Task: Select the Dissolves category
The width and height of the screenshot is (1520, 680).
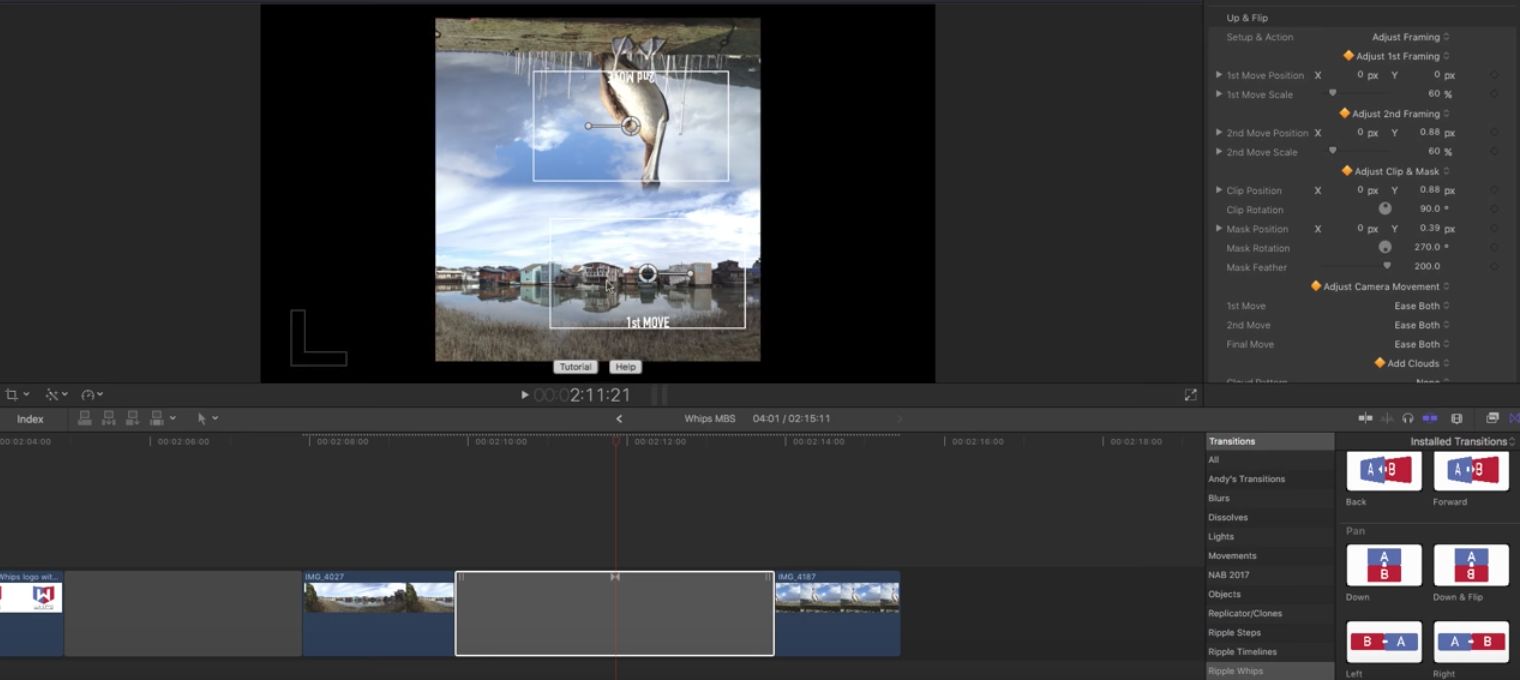Action: [x=1270, y=517]
